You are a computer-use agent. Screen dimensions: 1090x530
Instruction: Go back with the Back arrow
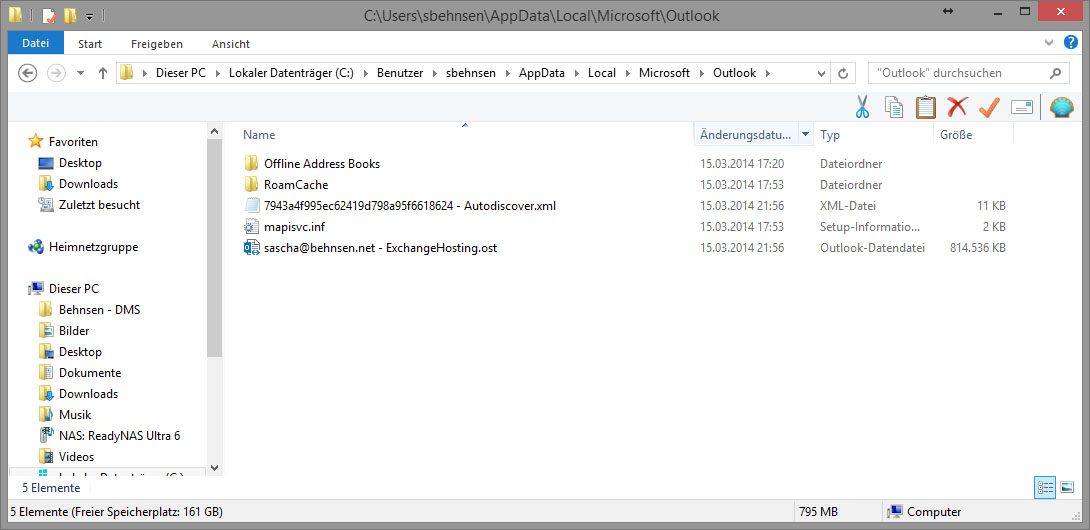(27, 72)
